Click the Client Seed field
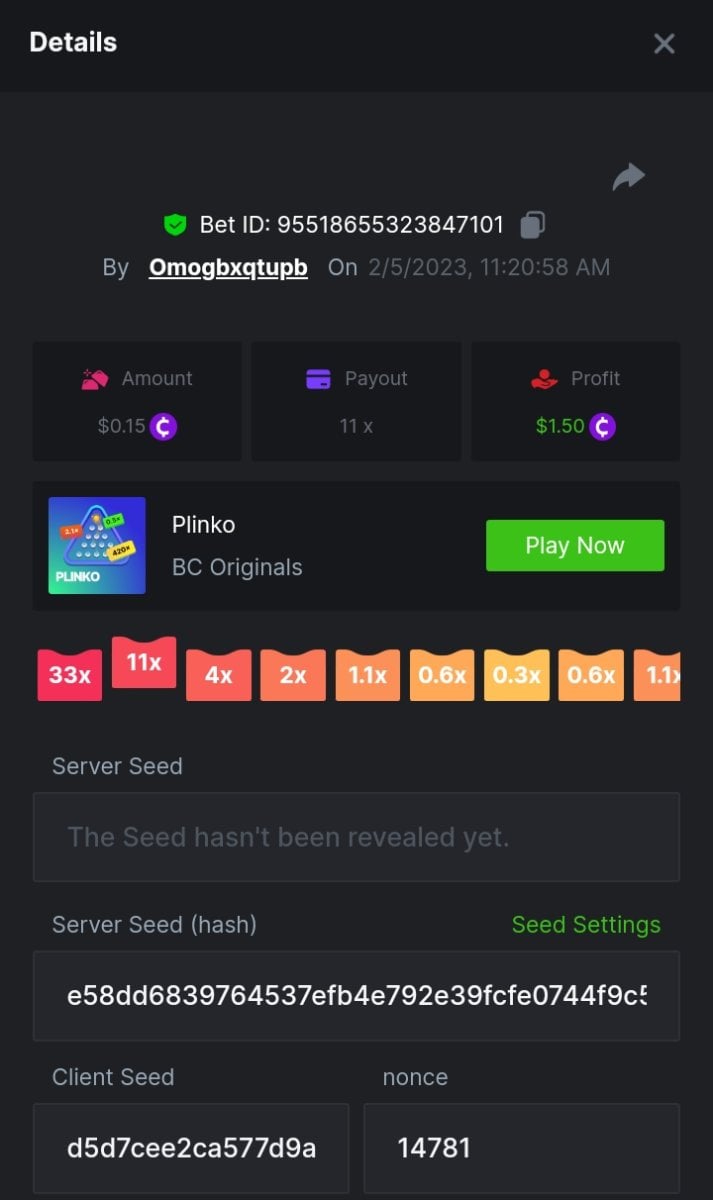This screenshot has height=1200, width=713. (191, 1148)
